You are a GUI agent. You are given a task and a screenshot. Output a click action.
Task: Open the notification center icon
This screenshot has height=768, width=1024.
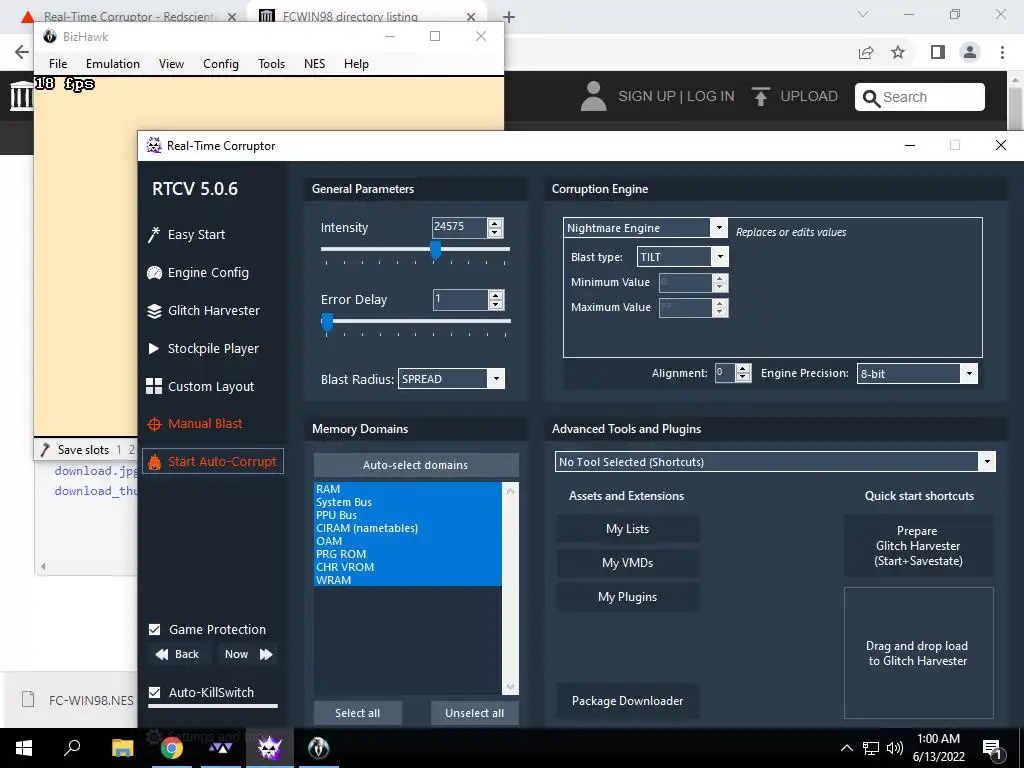point(992,749)
